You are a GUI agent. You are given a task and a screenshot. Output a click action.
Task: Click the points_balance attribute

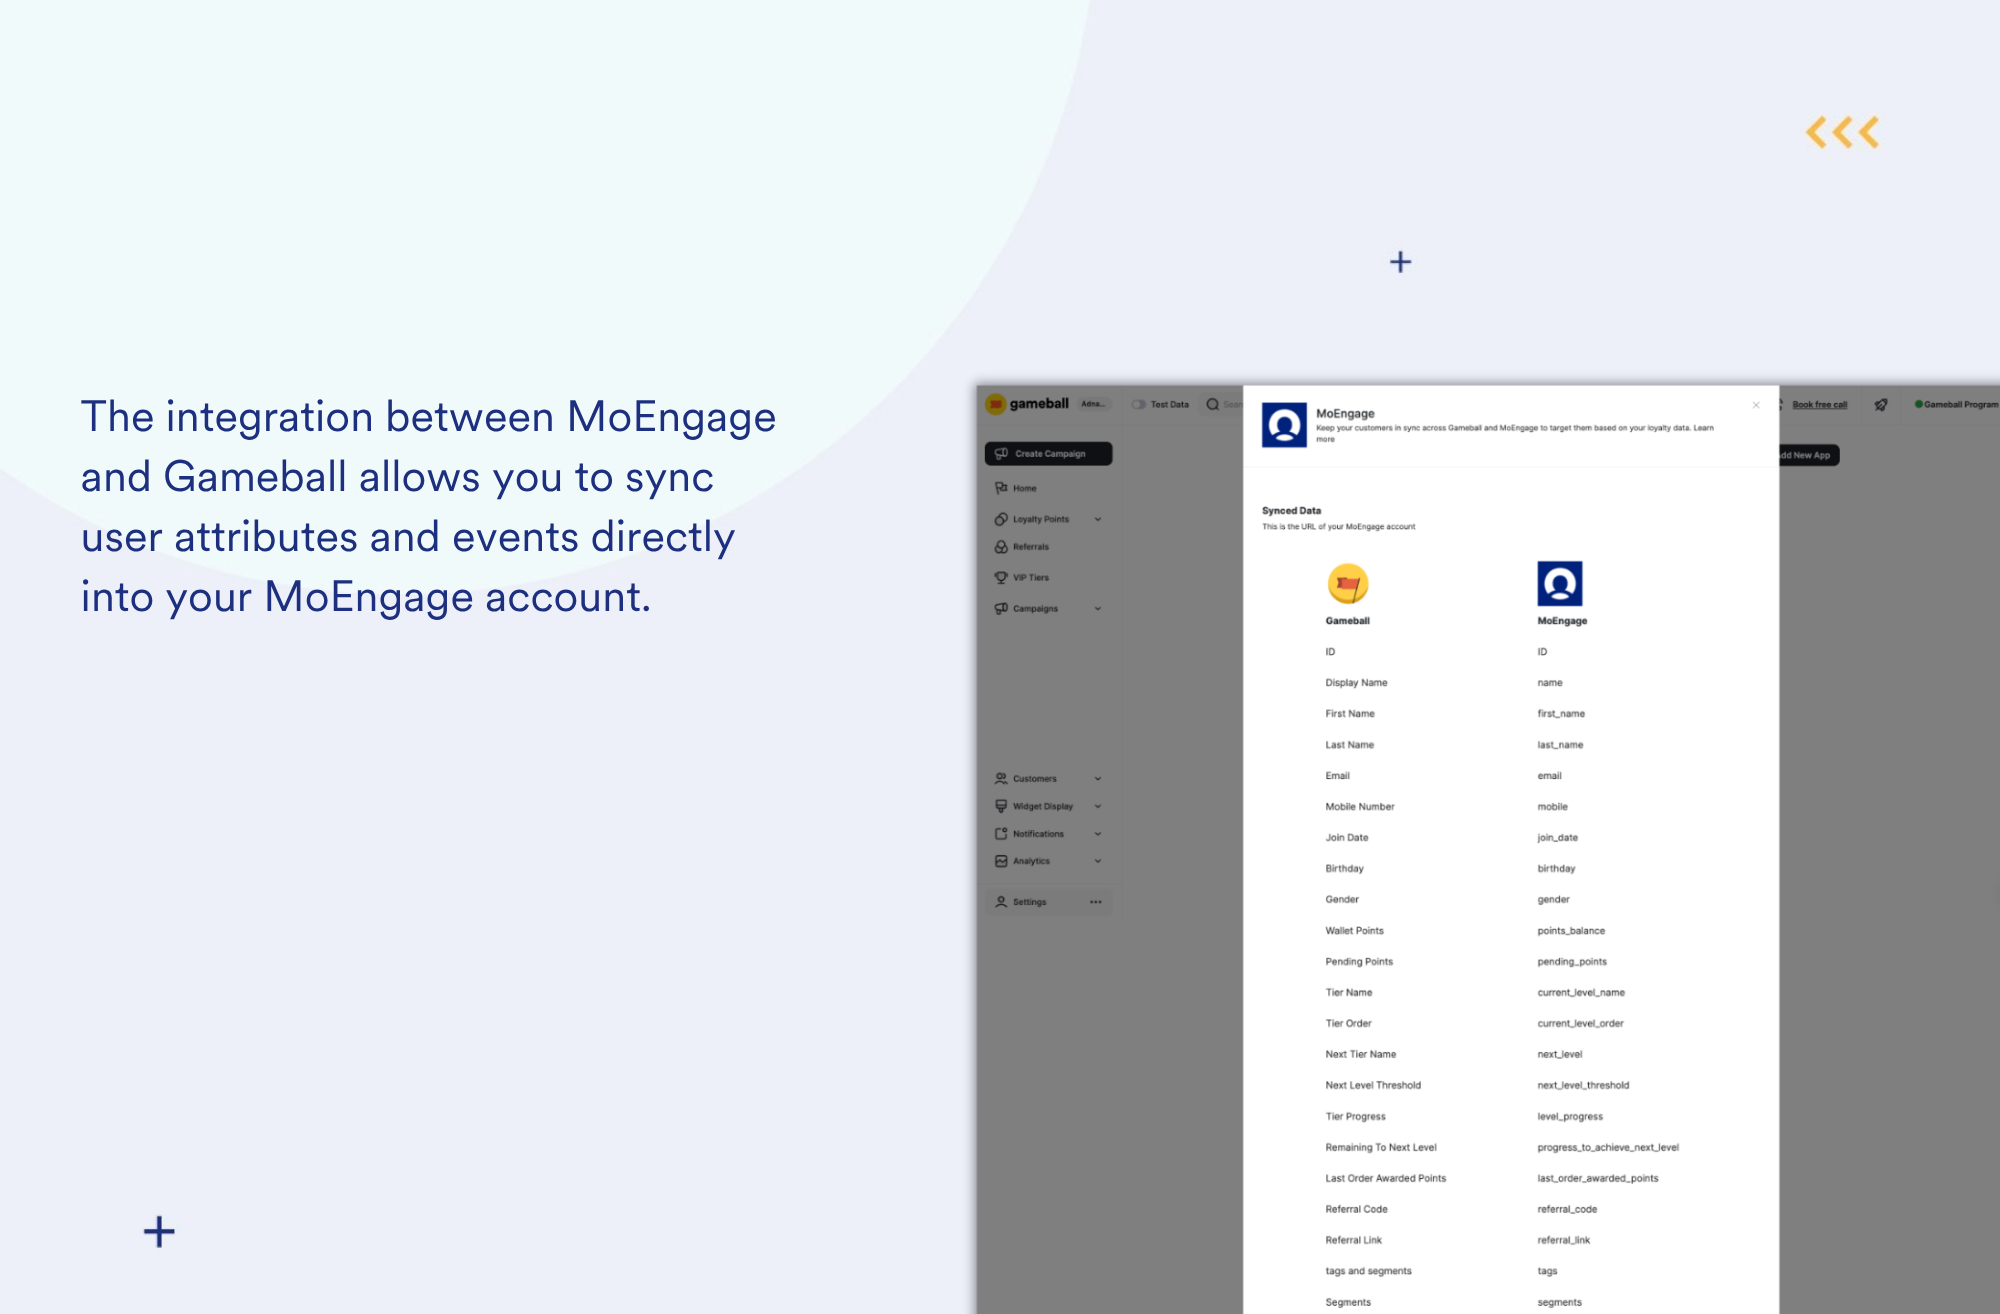(1571, 931)
